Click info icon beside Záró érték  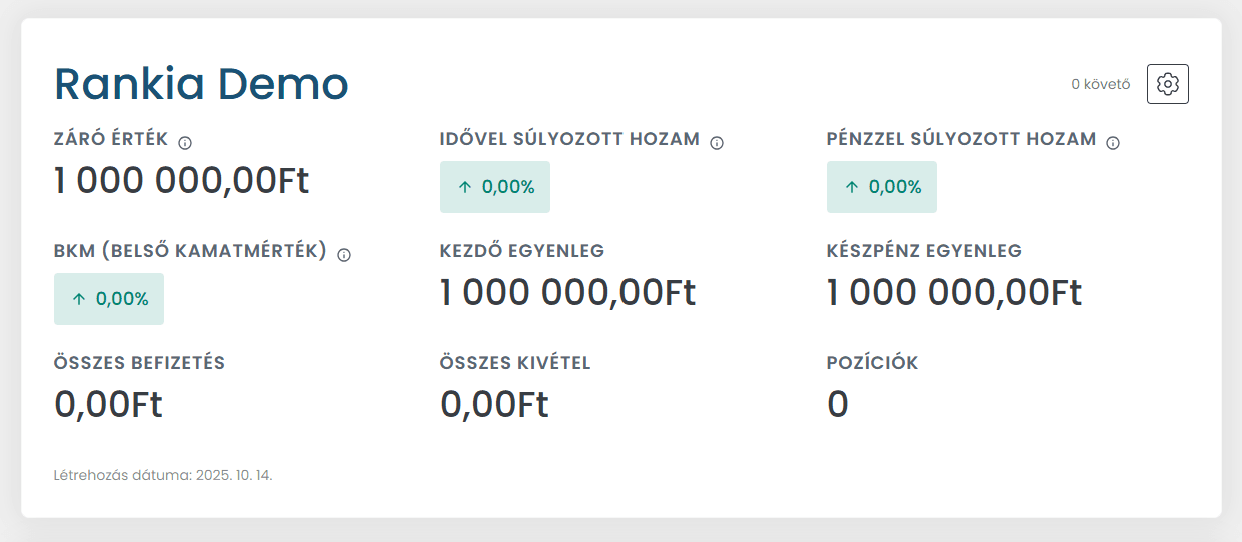point(184,143)
